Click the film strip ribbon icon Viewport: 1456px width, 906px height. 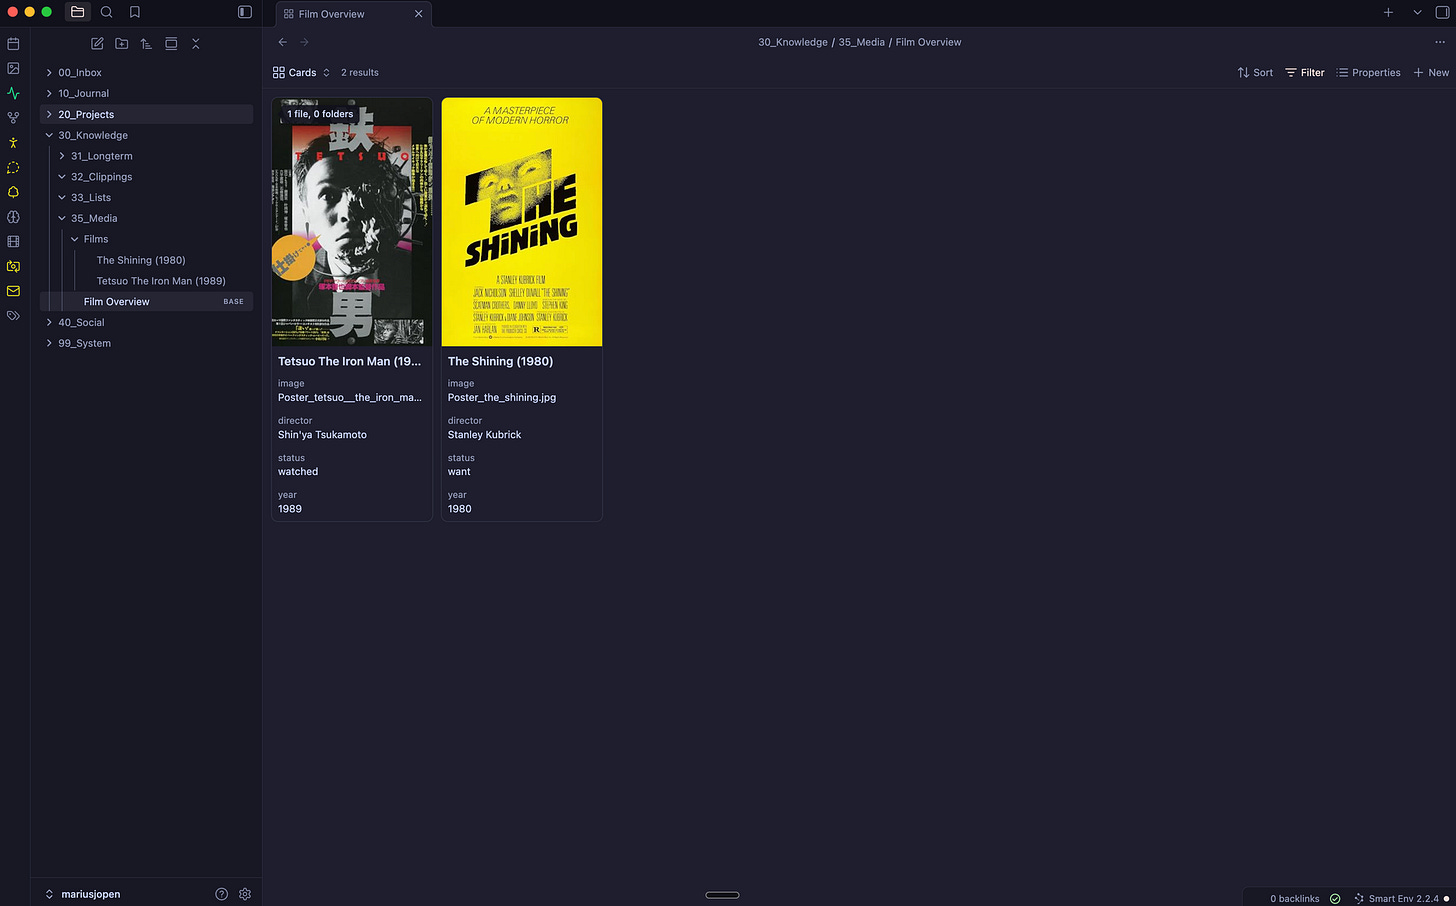(x=13, y=241)
